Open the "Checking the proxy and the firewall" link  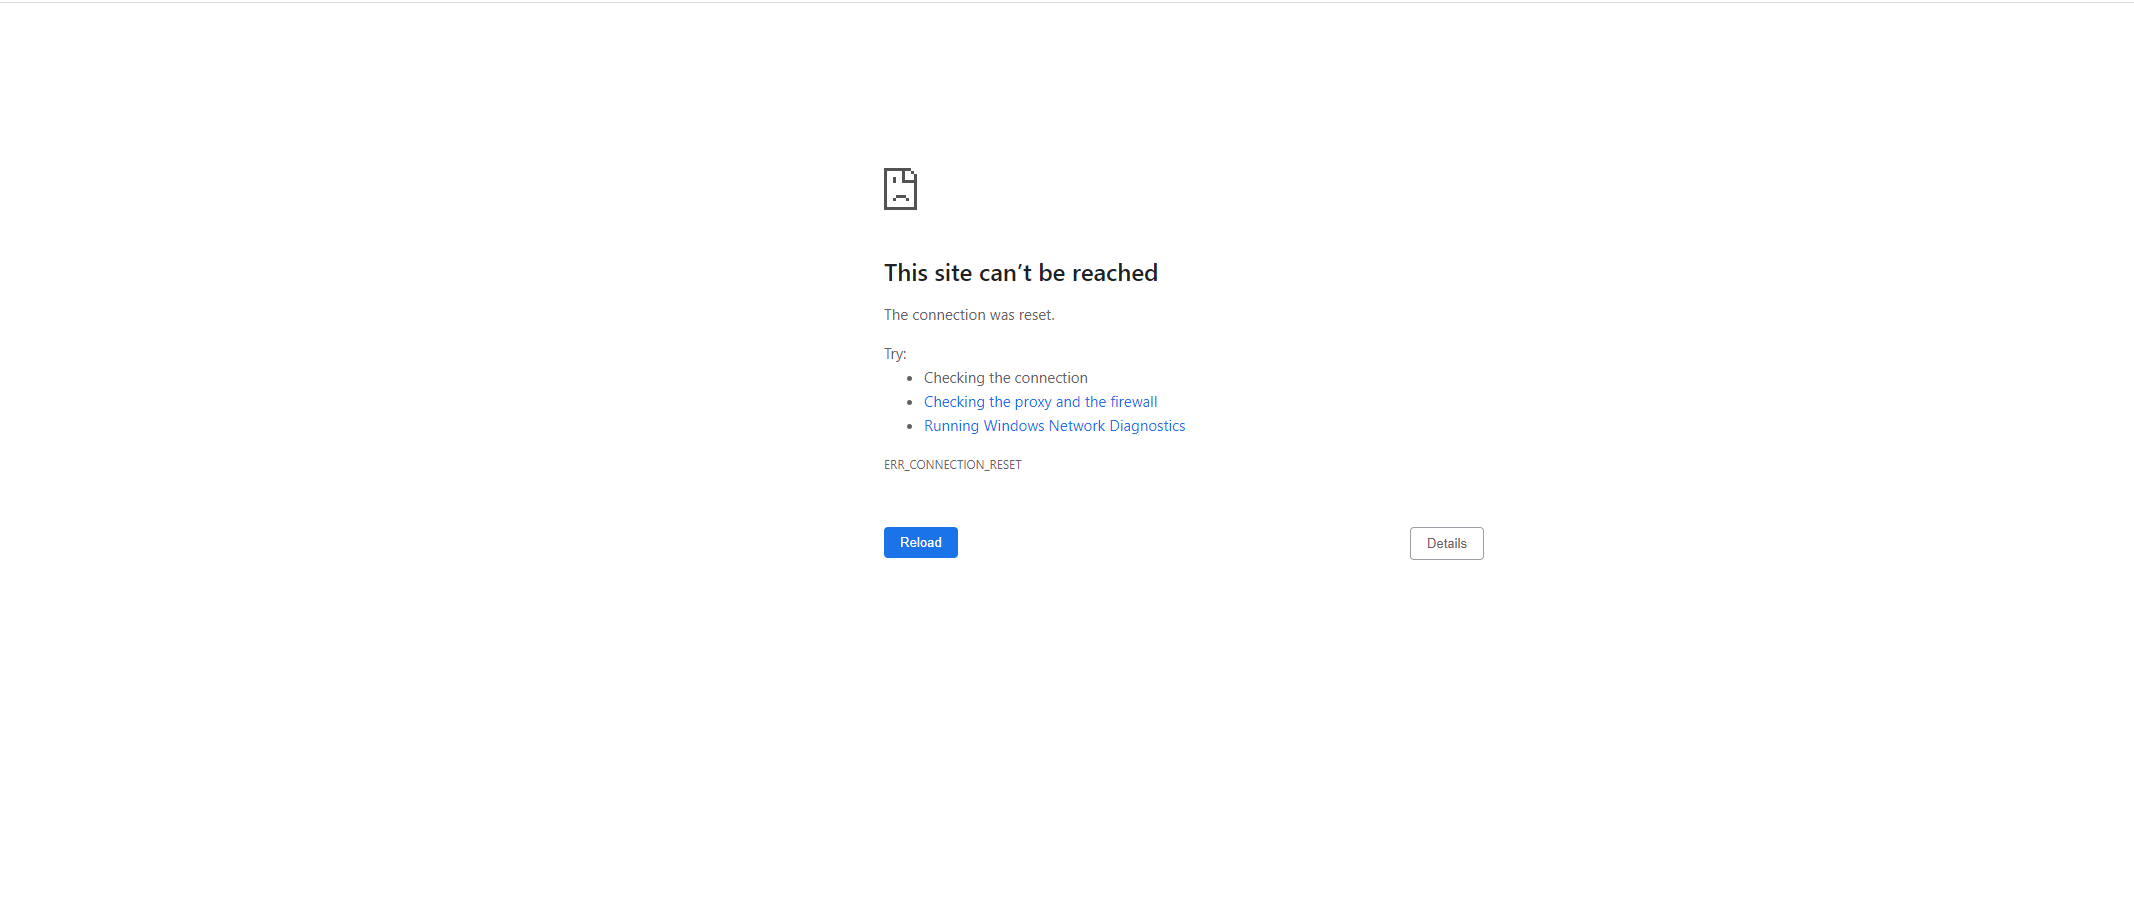coord(1040,402)
